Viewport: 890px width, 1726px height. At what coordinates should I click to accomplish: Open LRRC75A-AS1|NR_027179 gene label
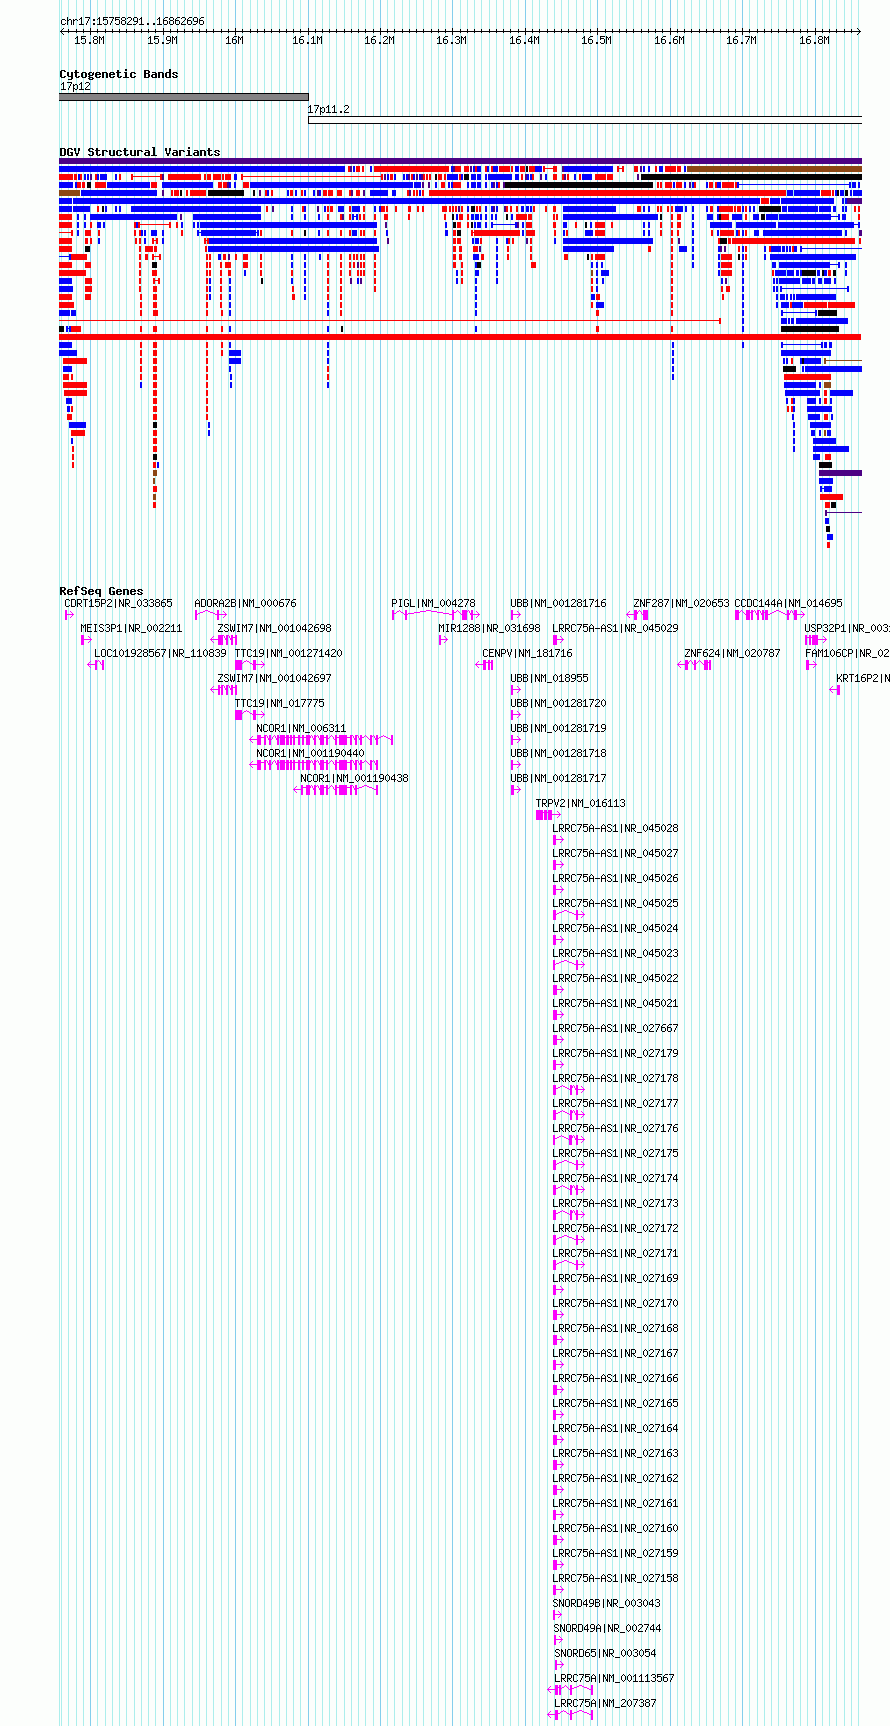[x=615, y=1053]
